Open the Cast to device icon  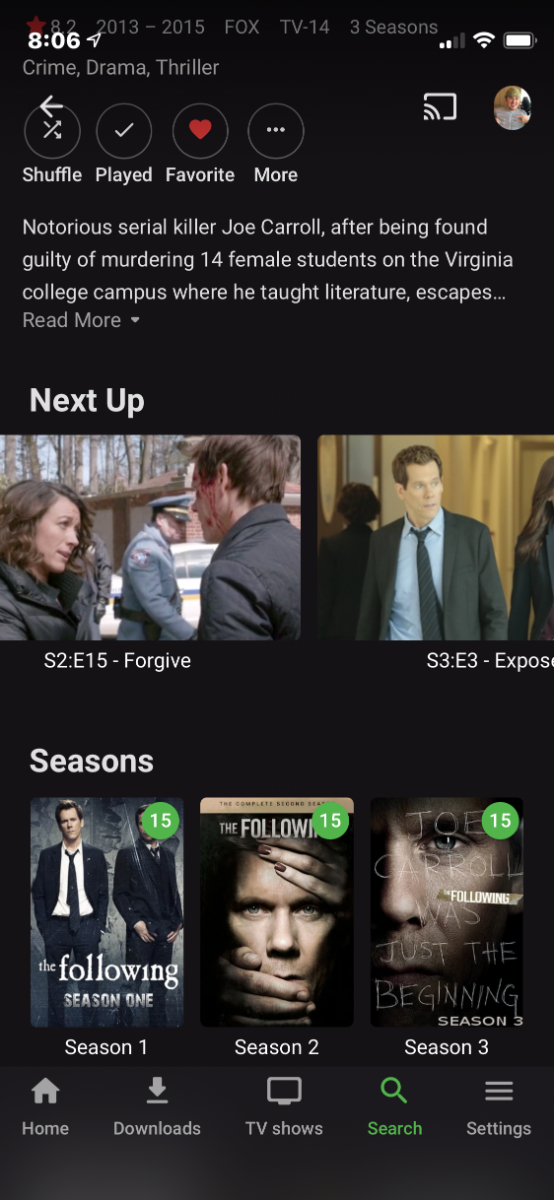pyautogui.click(x=440, y=107)
